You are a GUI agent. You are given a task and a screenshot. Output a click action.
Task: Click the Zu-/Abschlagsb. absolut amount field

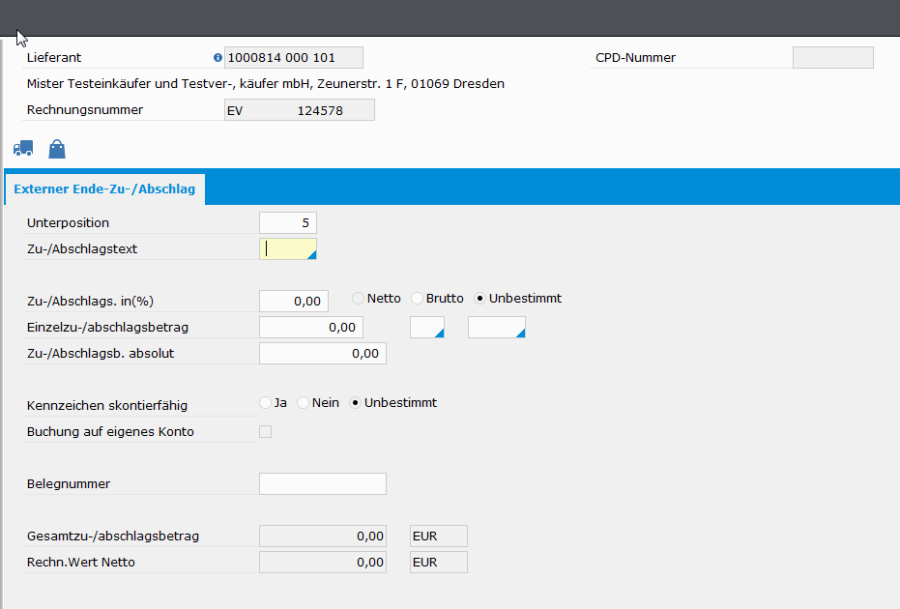pyautogui.click(x=323, y=354)
